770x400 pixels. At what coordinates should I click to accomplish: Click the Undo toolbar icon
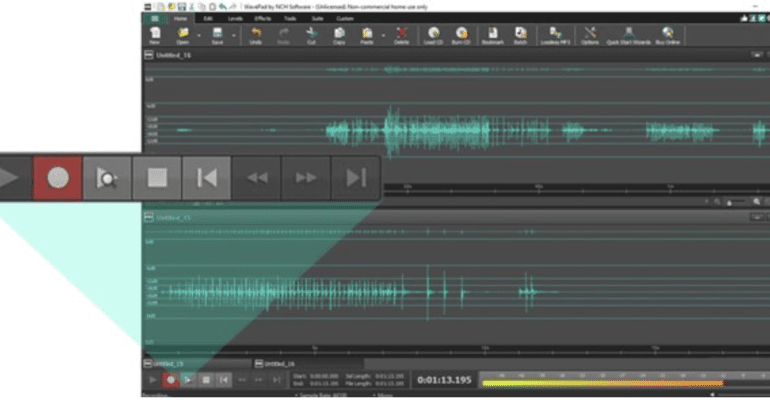[256, 36]
